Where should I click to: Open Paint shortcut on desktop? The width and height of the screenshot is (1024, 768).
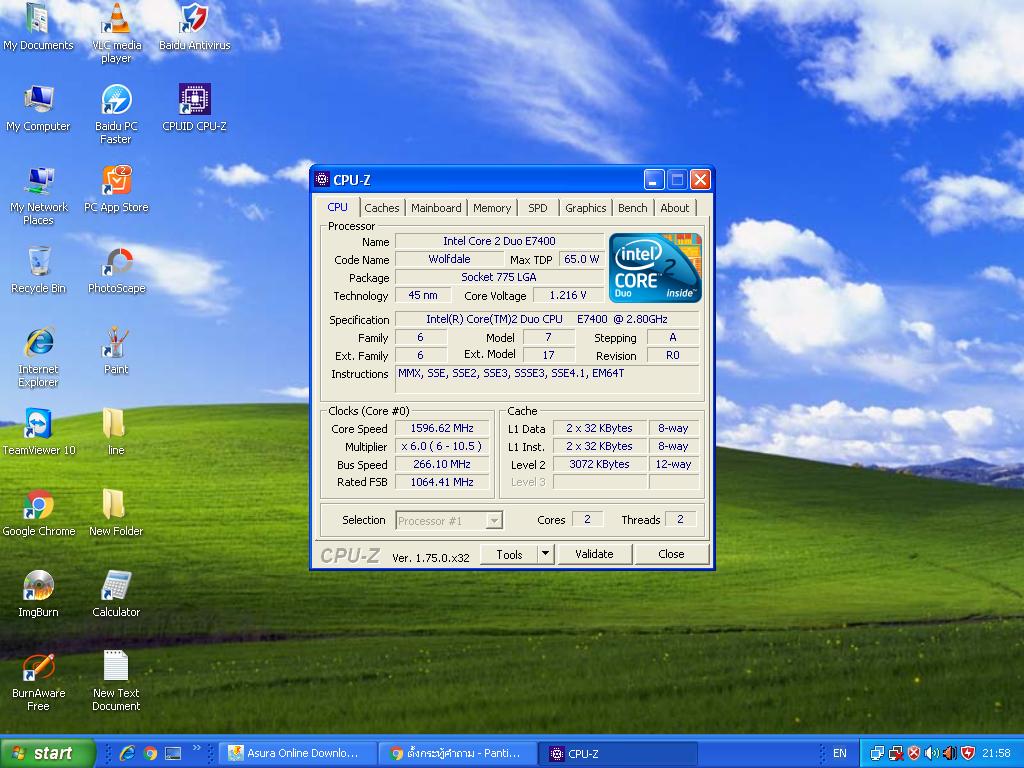tap(116, 351)
